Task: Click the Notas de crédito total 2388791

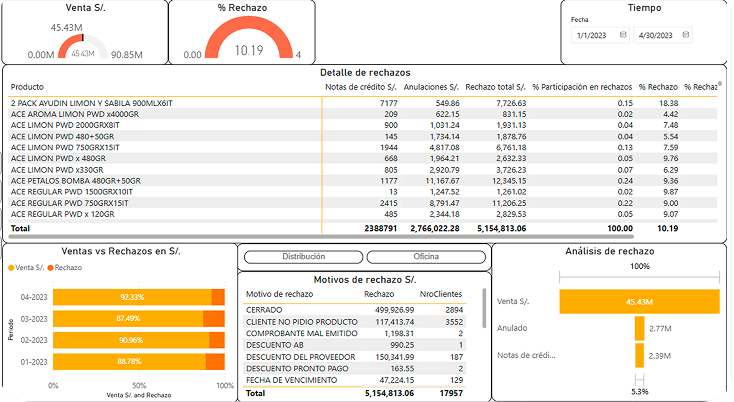Action: click(381, 228)
